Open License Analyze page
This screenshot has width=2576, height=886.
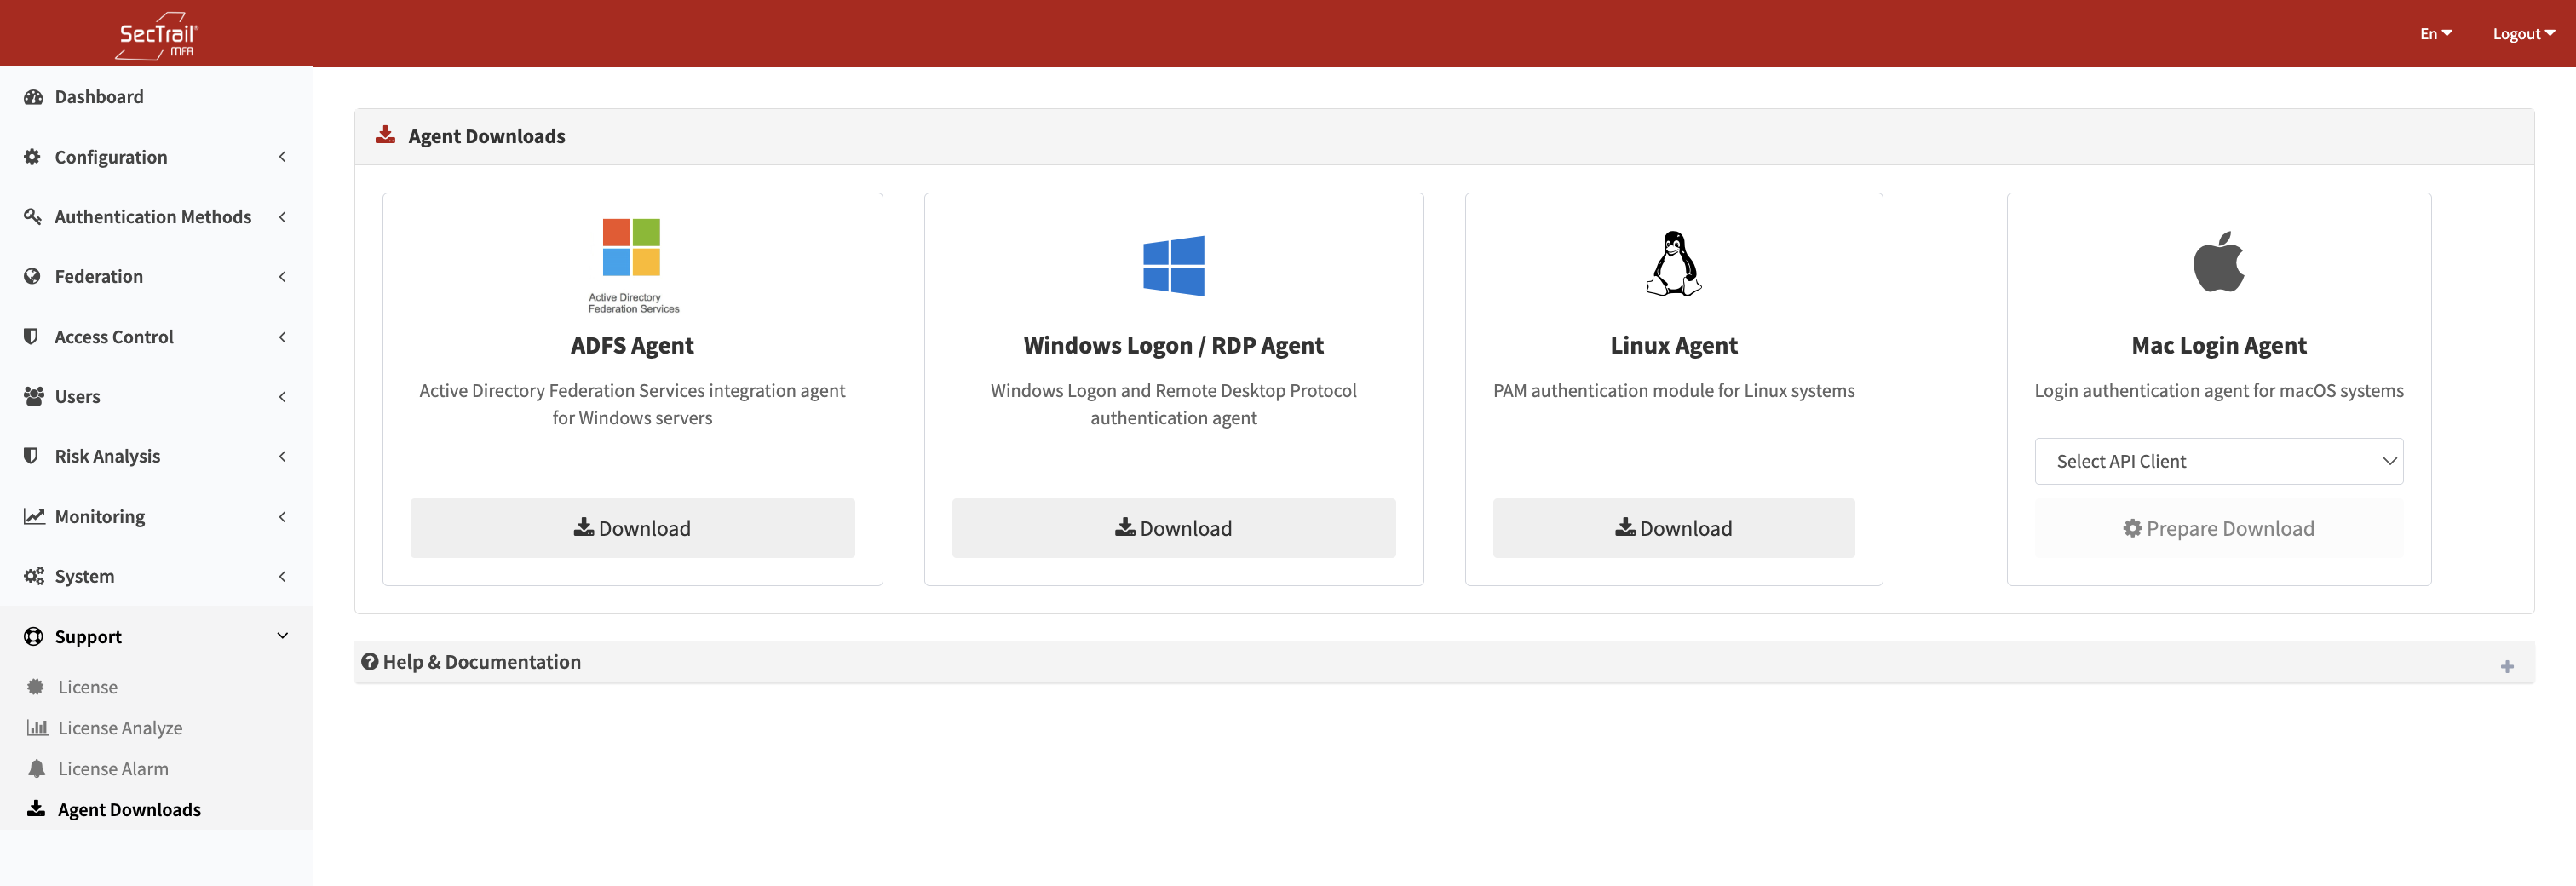[x=120, y=727]
